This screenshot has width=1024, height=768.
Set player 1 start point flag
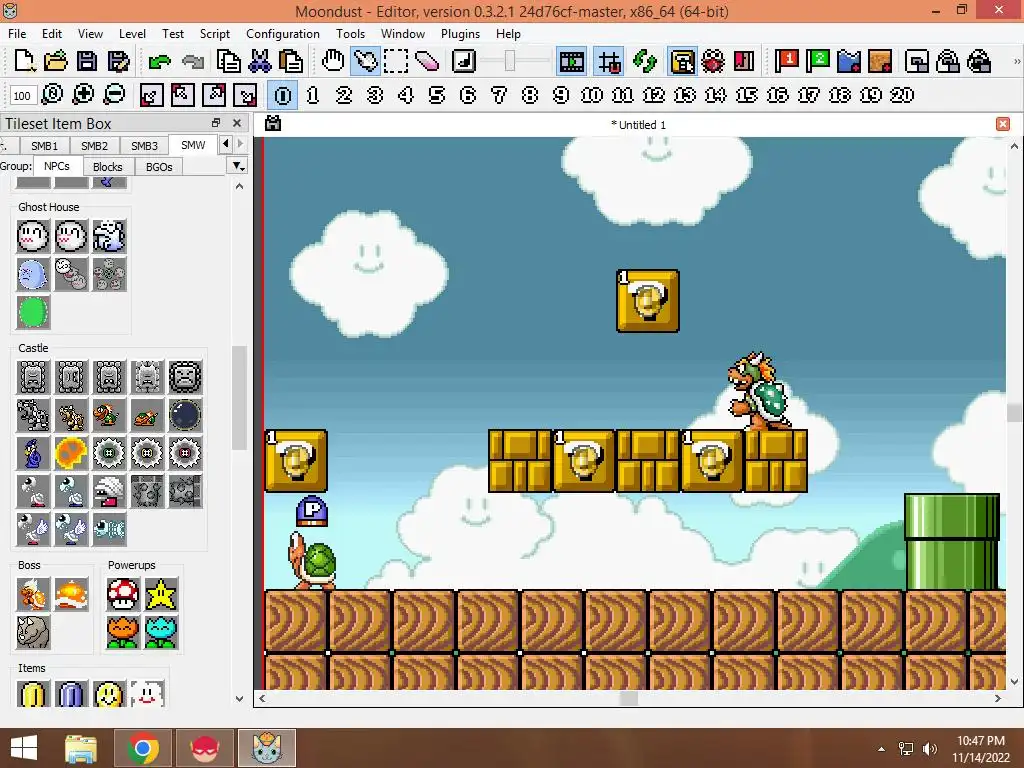[786, 61]
